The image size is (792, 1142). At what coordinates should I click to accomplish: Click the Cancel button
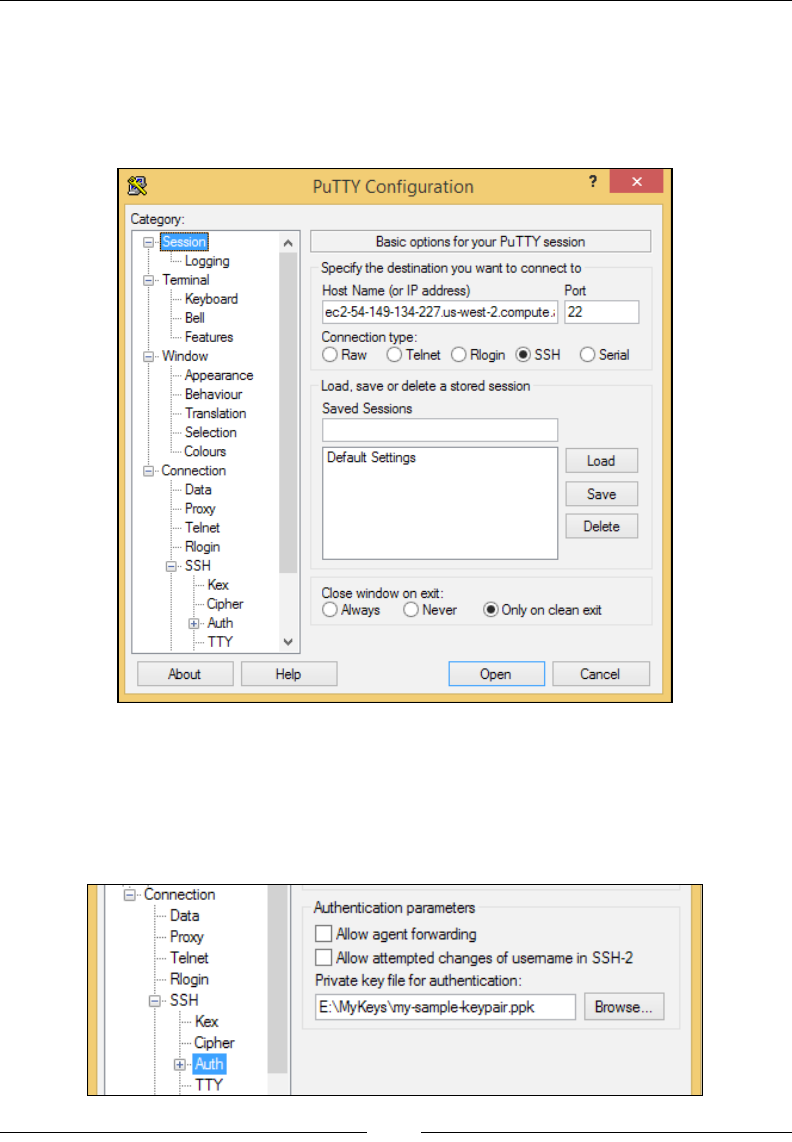click(600, 674)
